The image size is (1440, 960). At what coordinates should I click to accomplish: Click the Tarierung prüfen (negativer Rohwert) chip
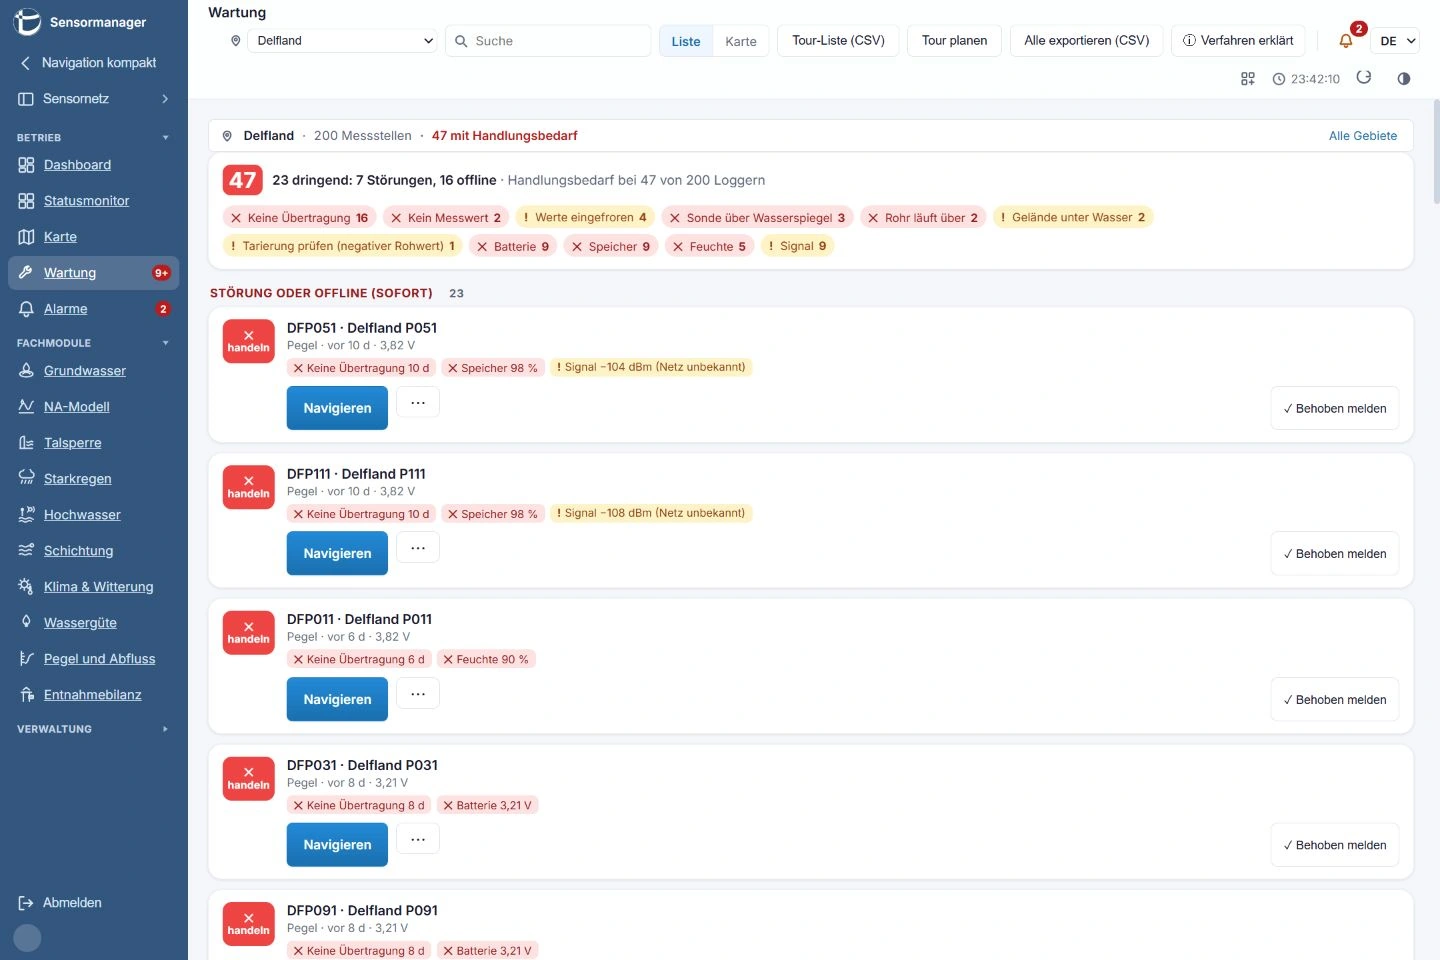click(342, 246)
